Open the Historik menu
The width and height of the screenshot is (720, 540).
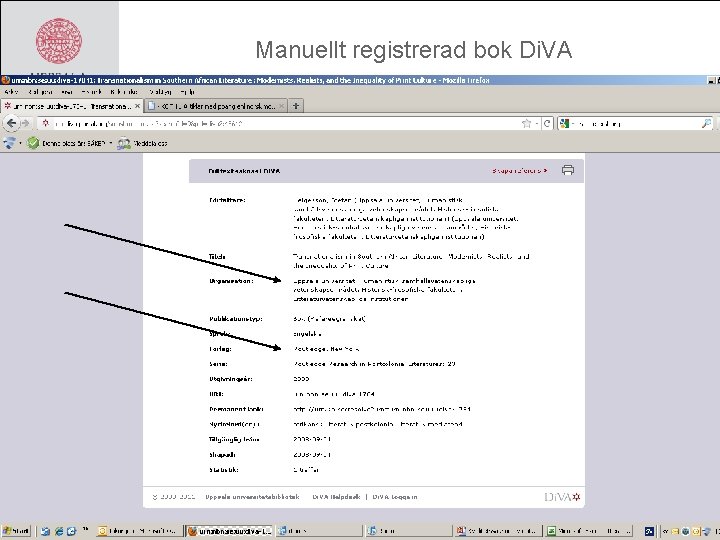pyautogui.click(x=91, y=92)
